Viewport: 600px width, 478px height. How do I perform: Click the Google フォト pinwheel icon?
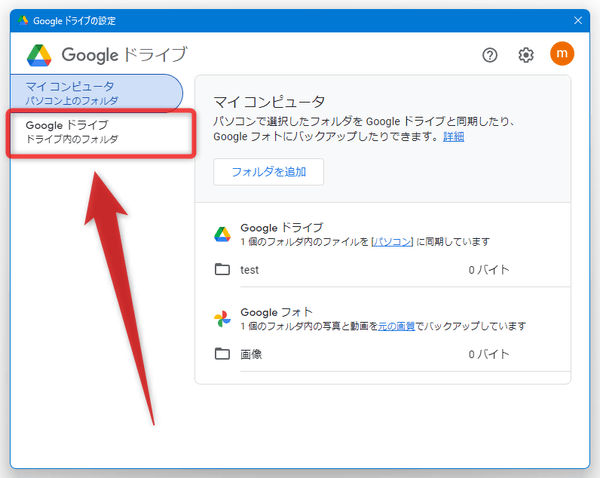pos(222,319)
